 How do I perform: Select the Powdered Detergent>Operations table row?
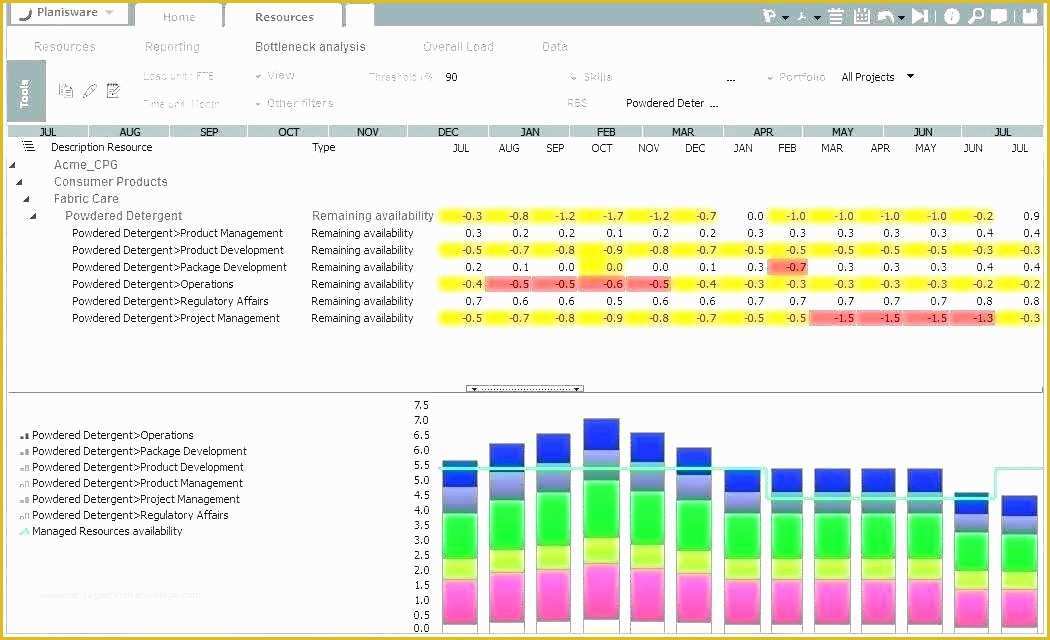pyautogui.click(x=525, y=285)
